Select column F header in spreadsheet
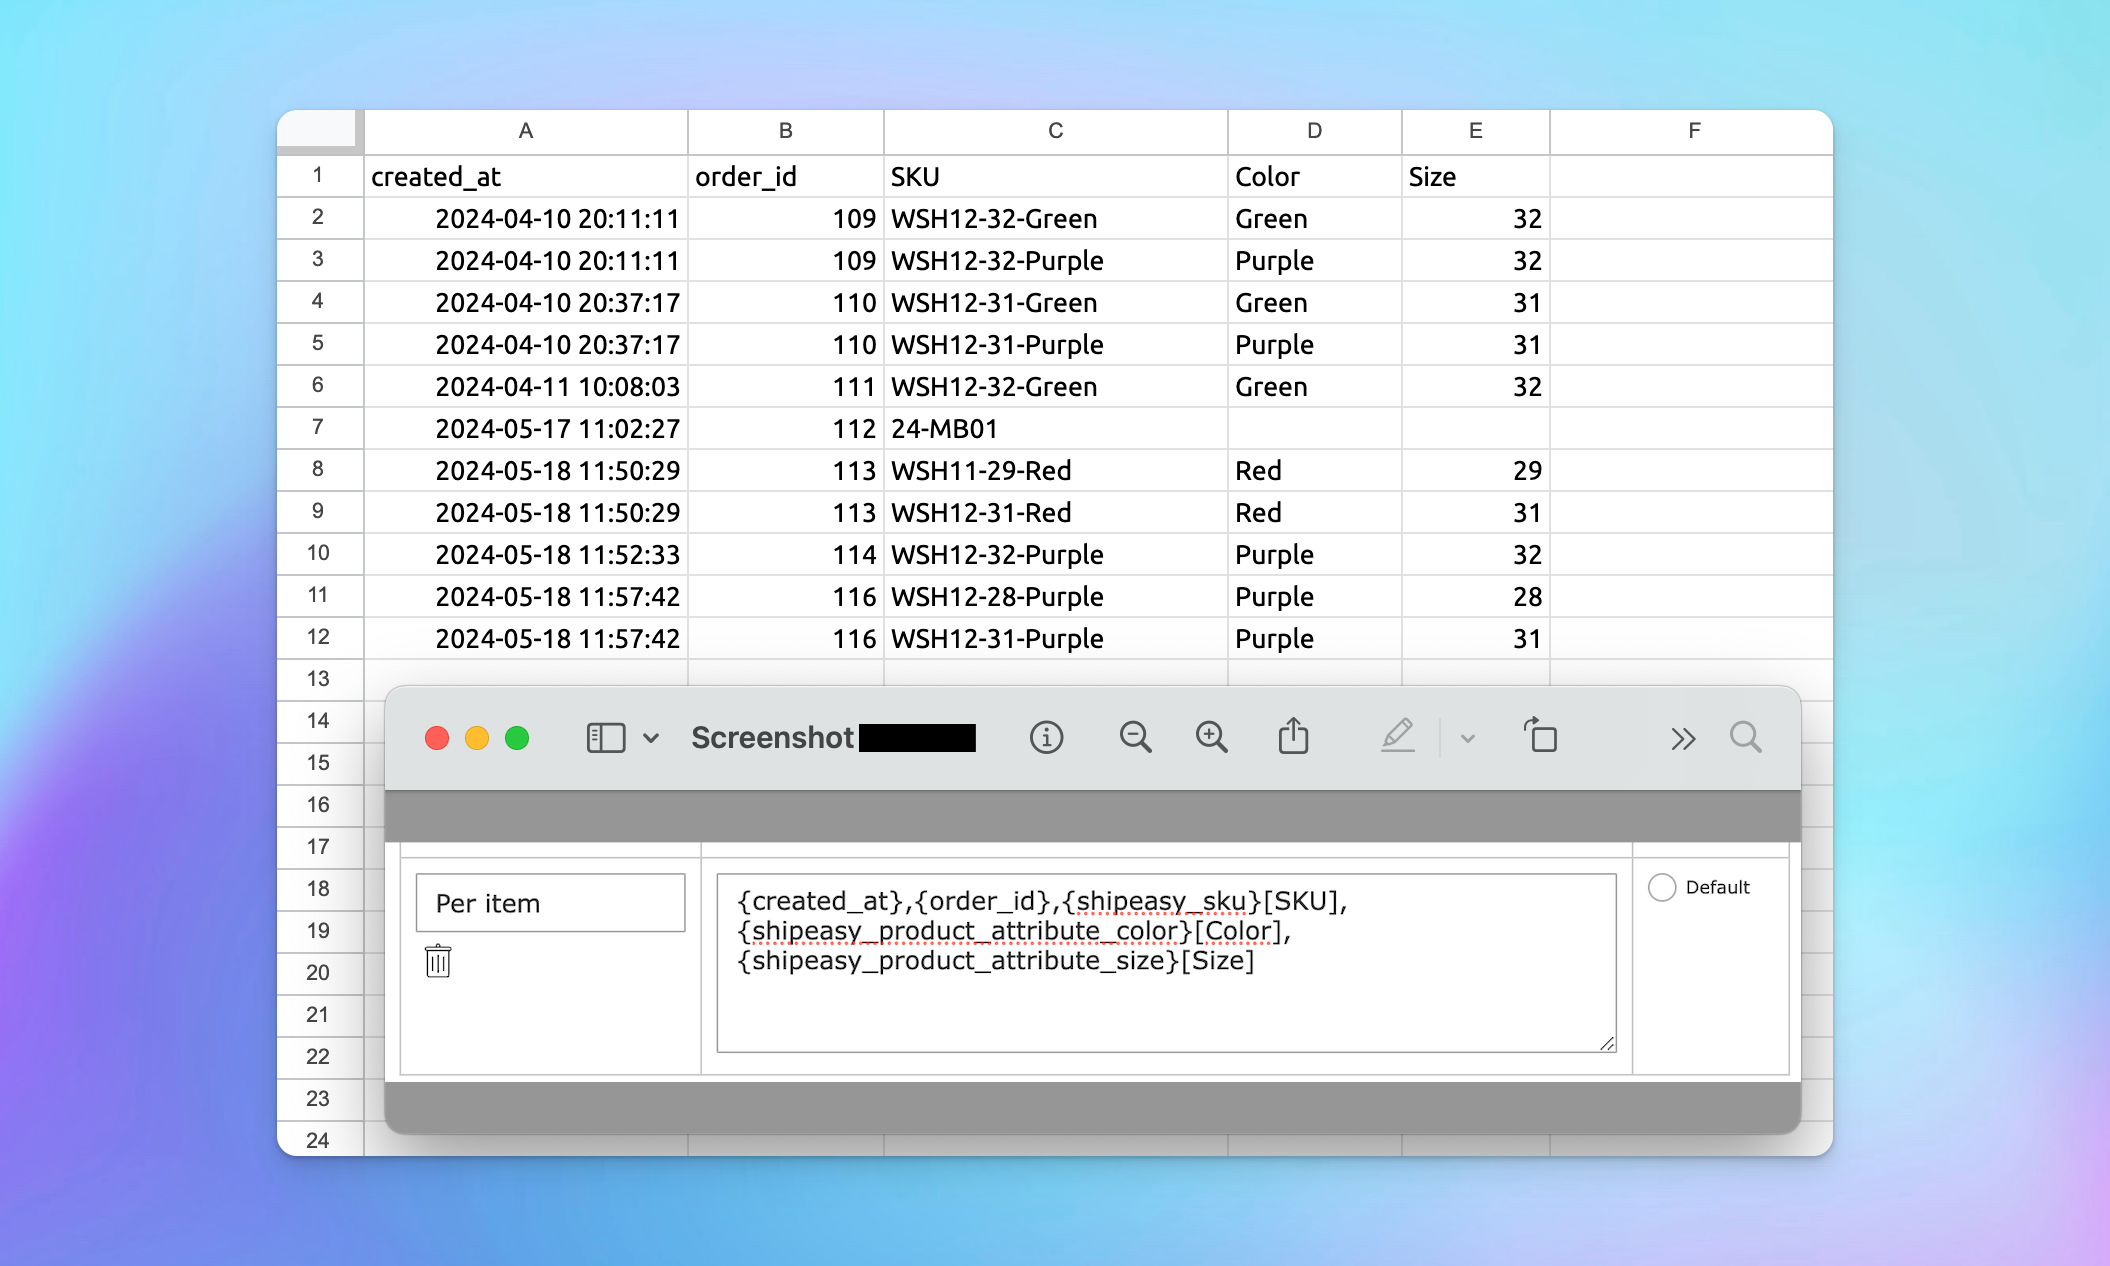 1692,131
